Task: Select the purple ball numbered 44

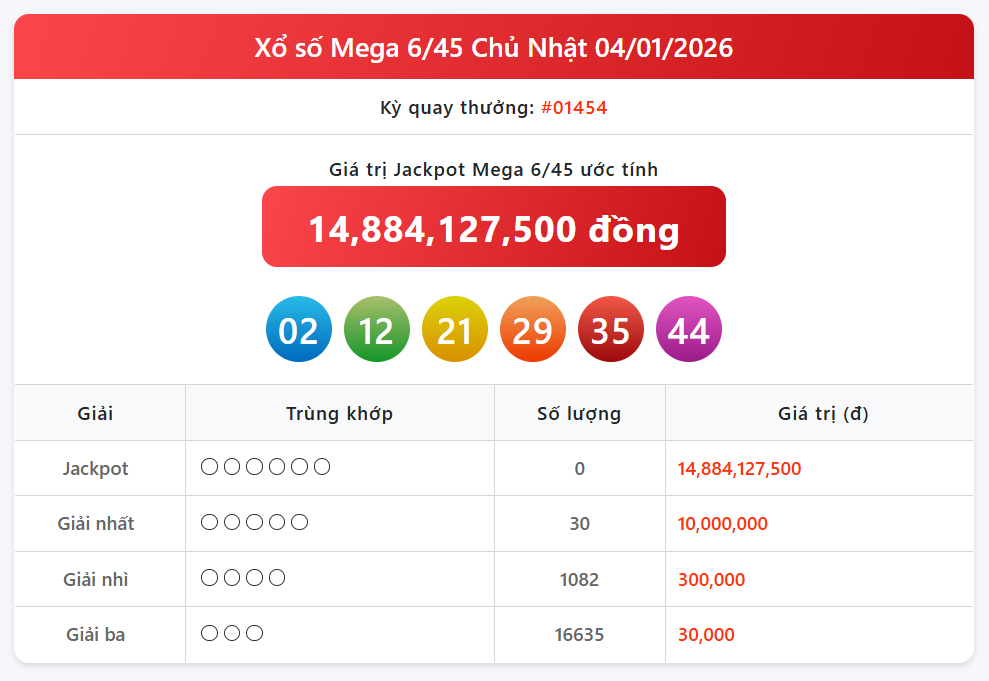Action: coord(688,329)
